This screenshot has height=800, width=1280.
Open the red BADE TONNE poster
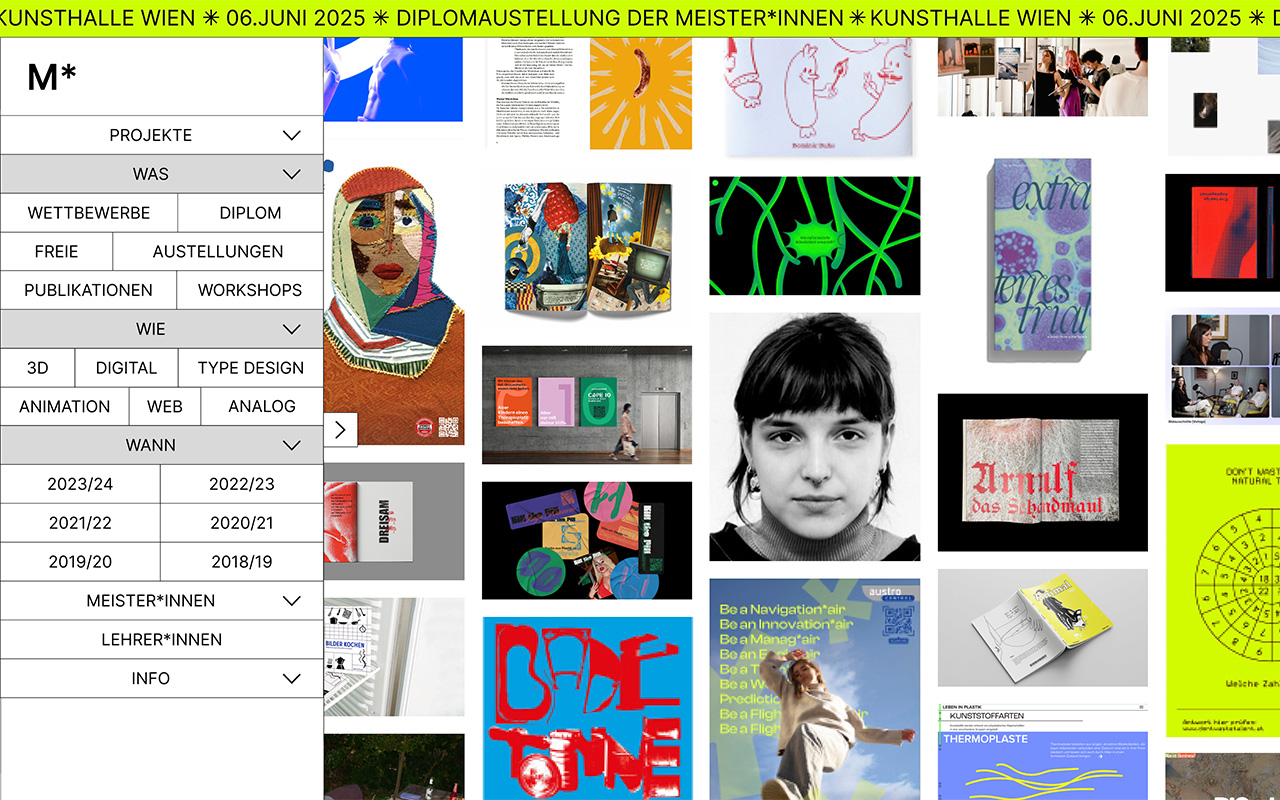587,708
